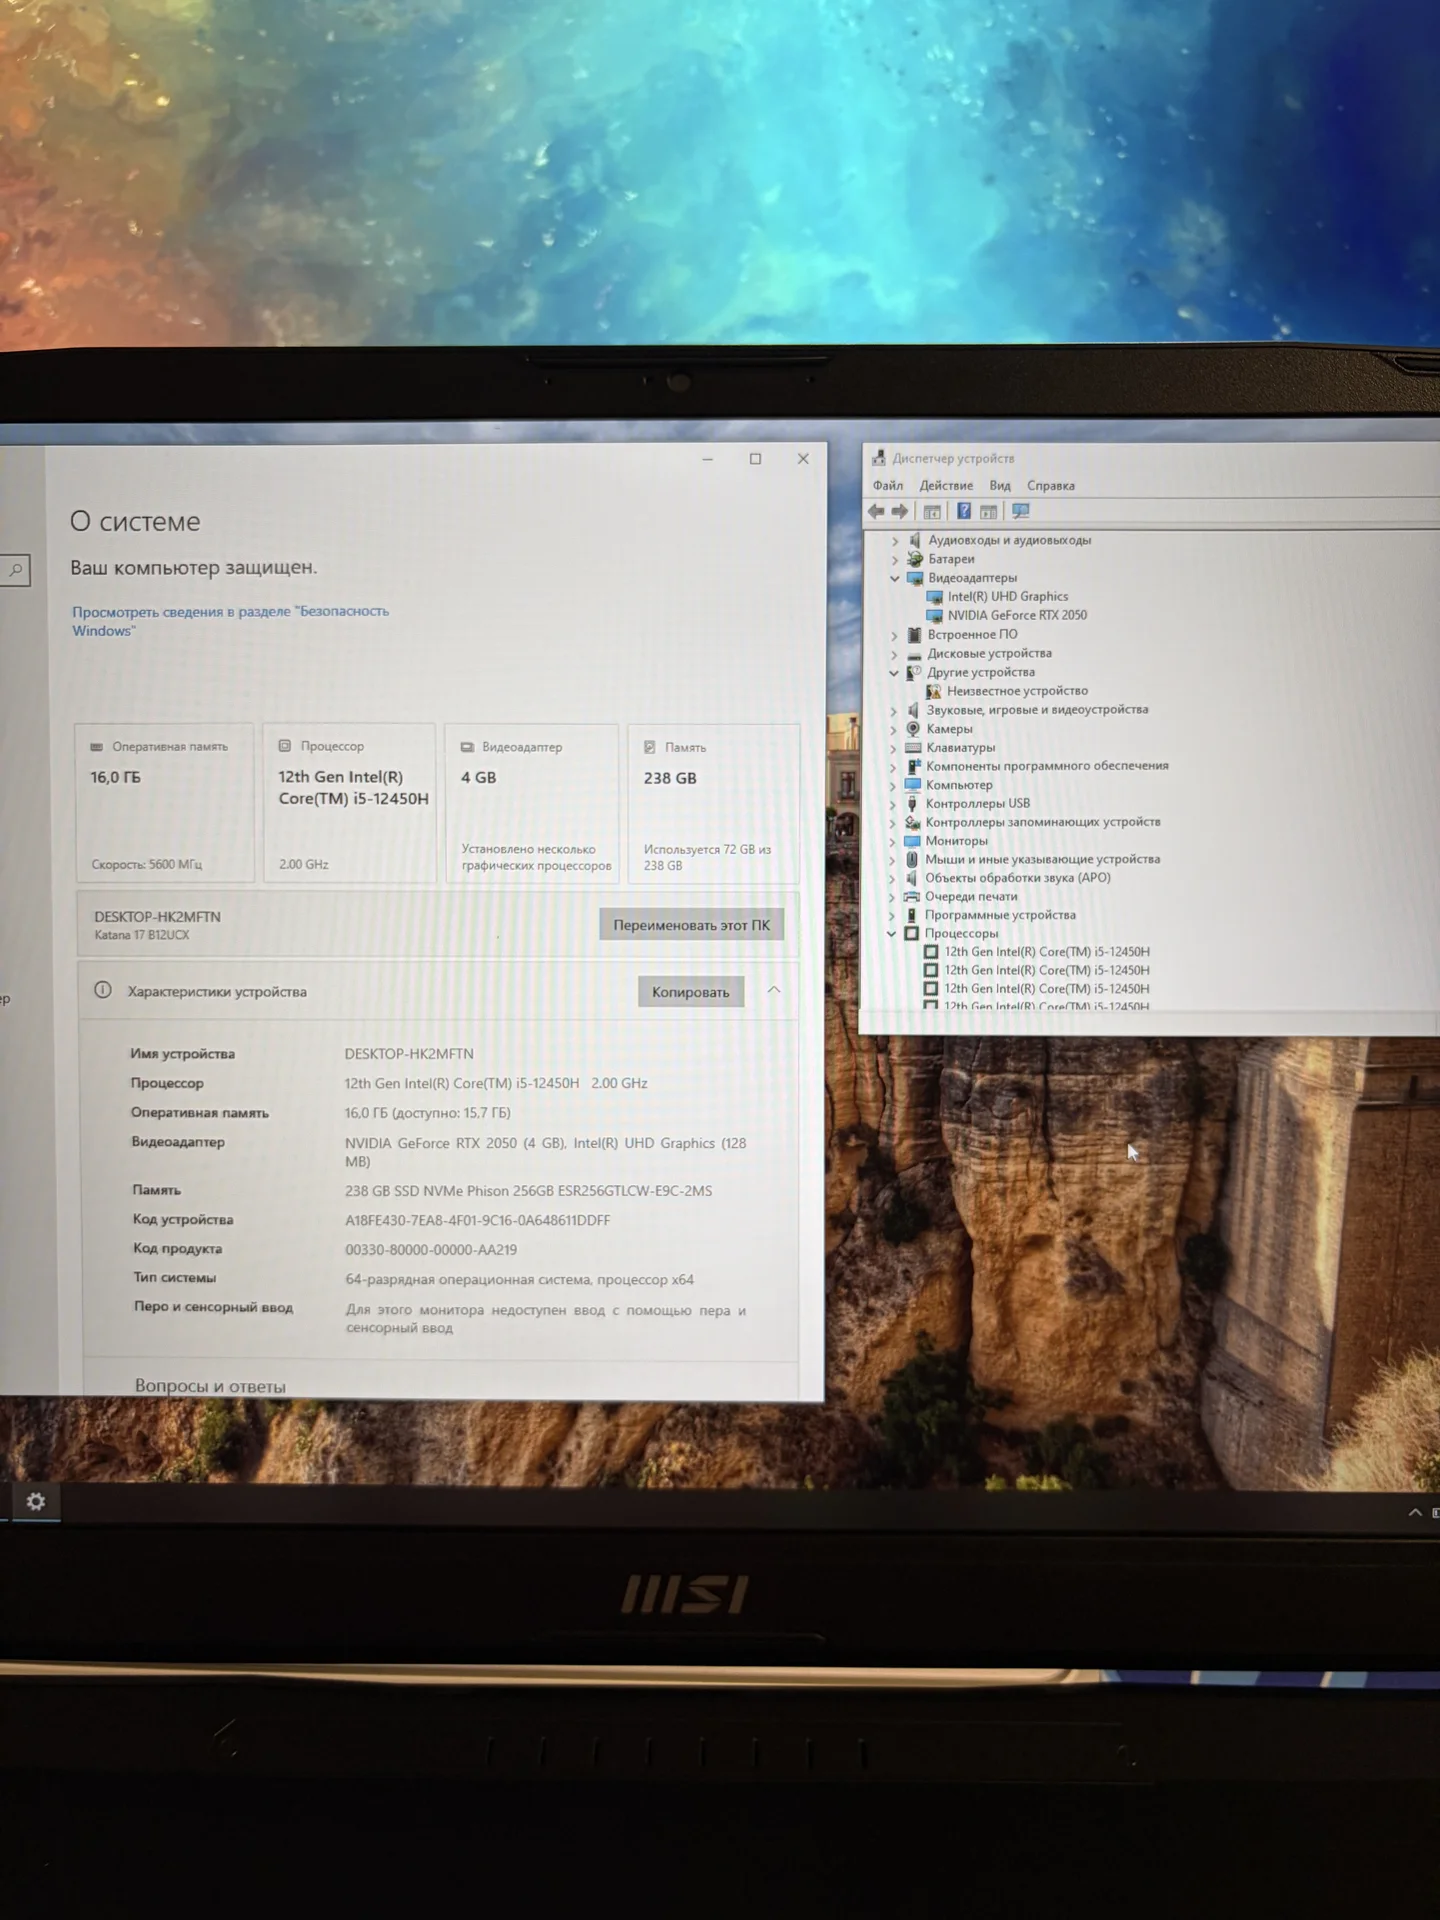Open the Справка menu

pyautogui.click(x=1051, y=486)
